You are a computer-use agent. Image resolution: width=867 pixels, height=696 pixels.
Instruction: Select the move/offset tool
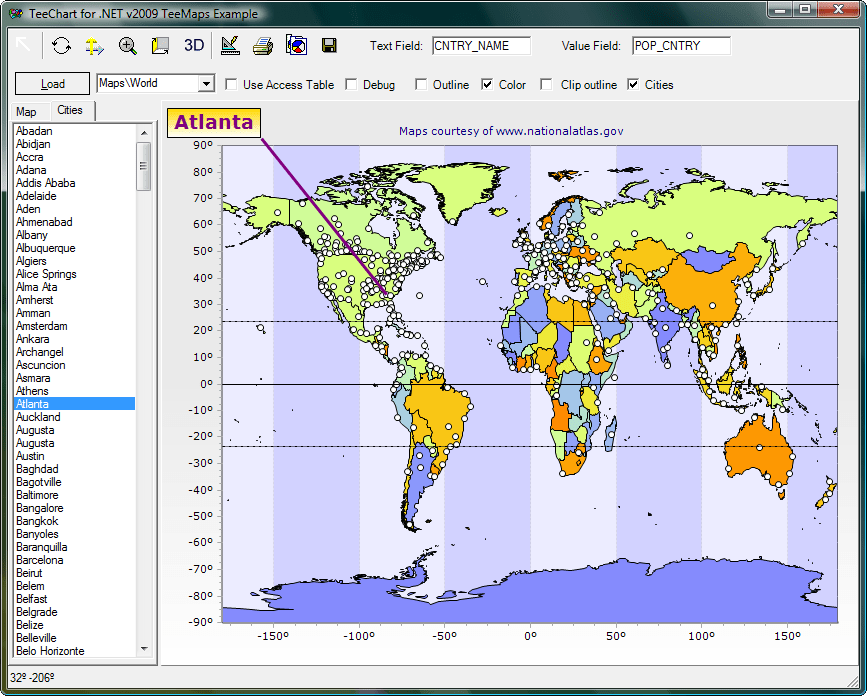(x=92, y=45)
